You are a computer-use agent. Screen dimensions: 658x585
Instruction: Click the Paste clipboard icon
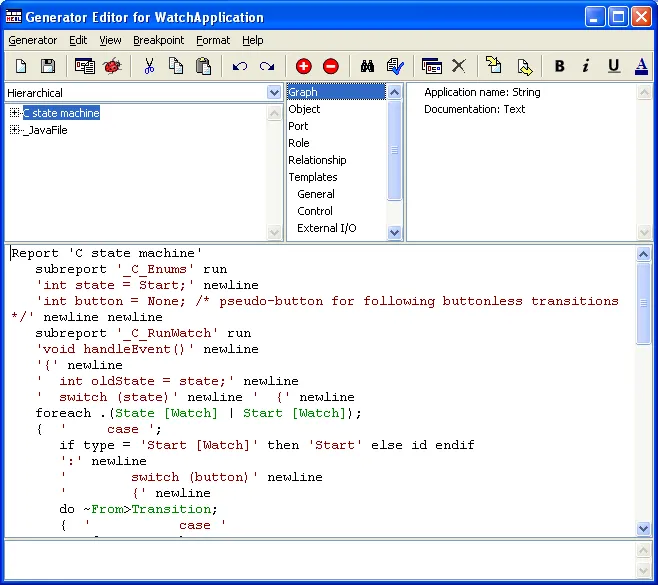point(203,66)
